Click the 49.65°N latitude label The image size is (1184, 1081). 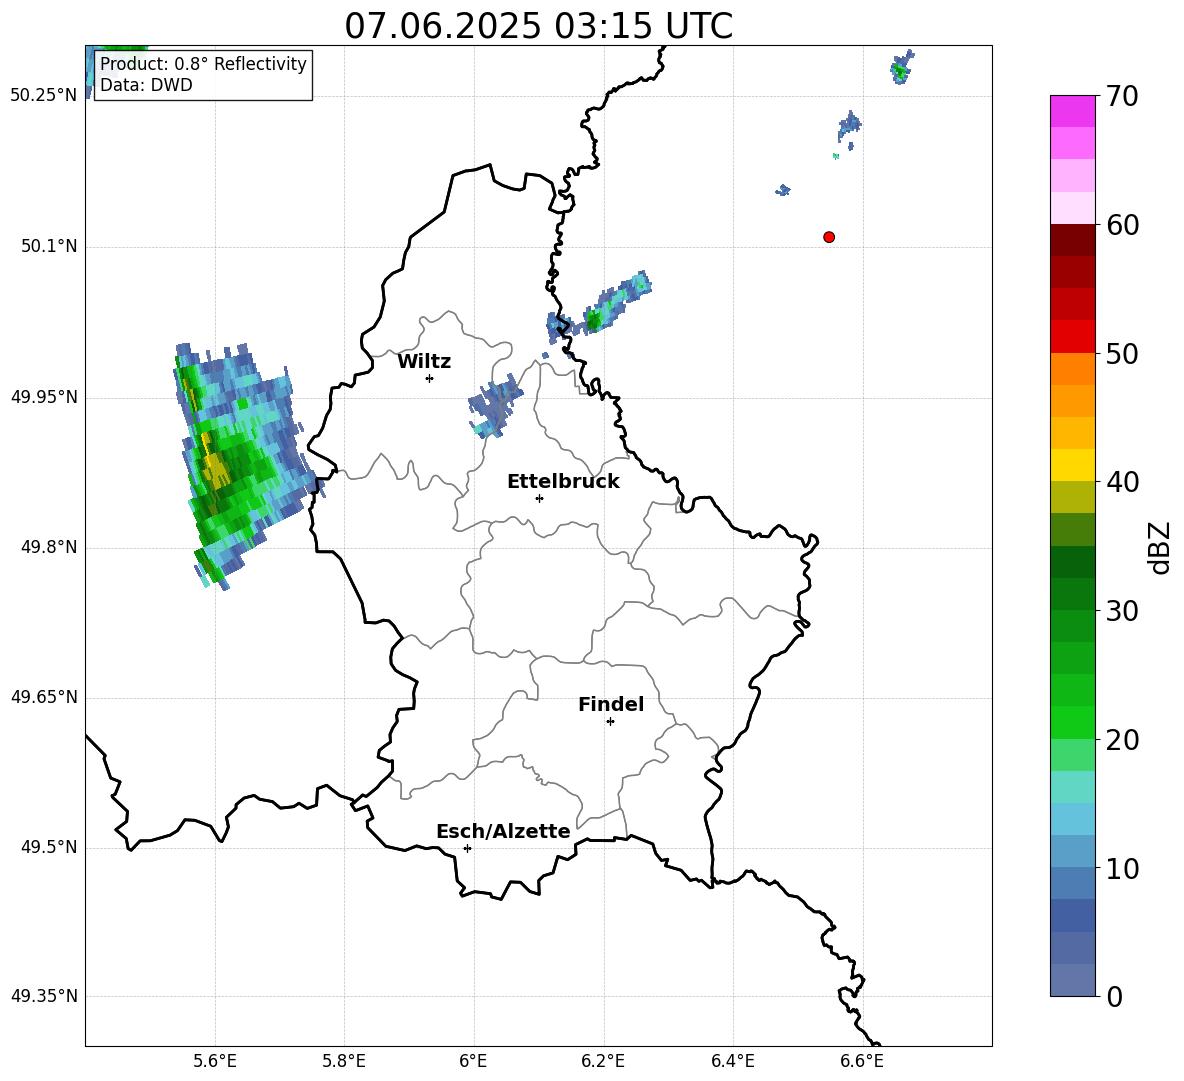point(44,696)
